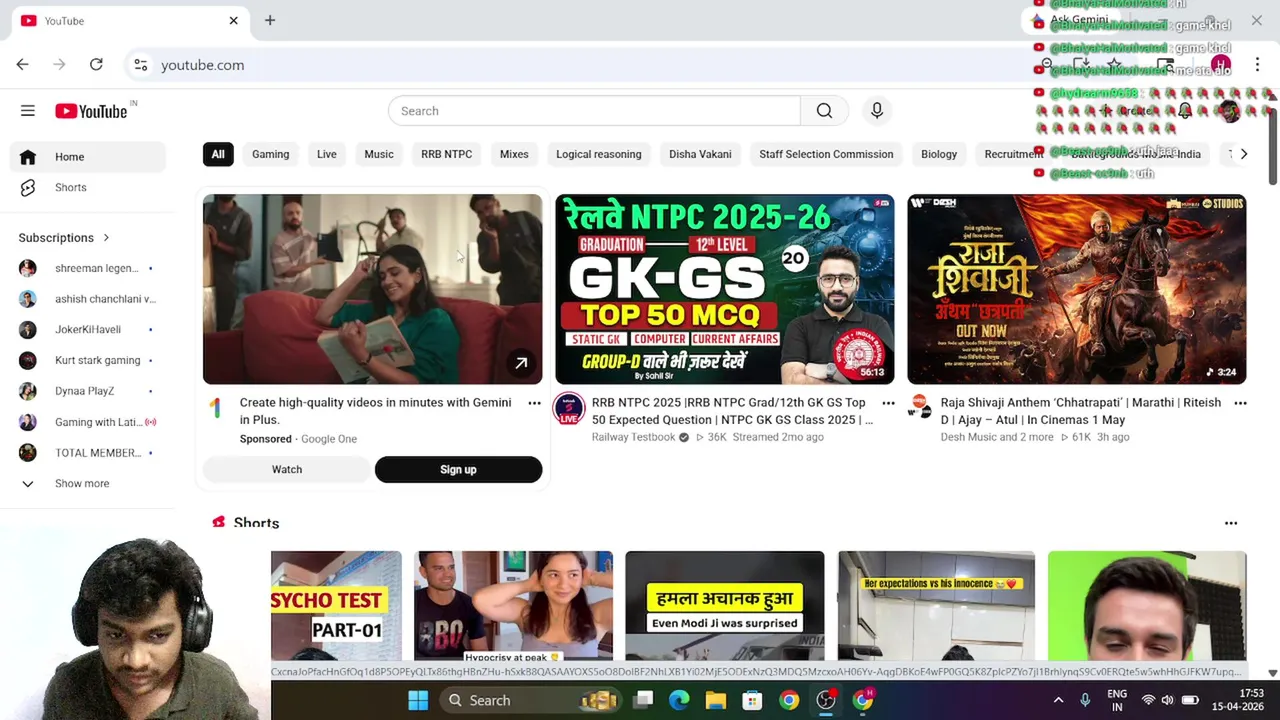Open a new browser tab
This screenshot has width=1280, height=720.
click(270, 20)
